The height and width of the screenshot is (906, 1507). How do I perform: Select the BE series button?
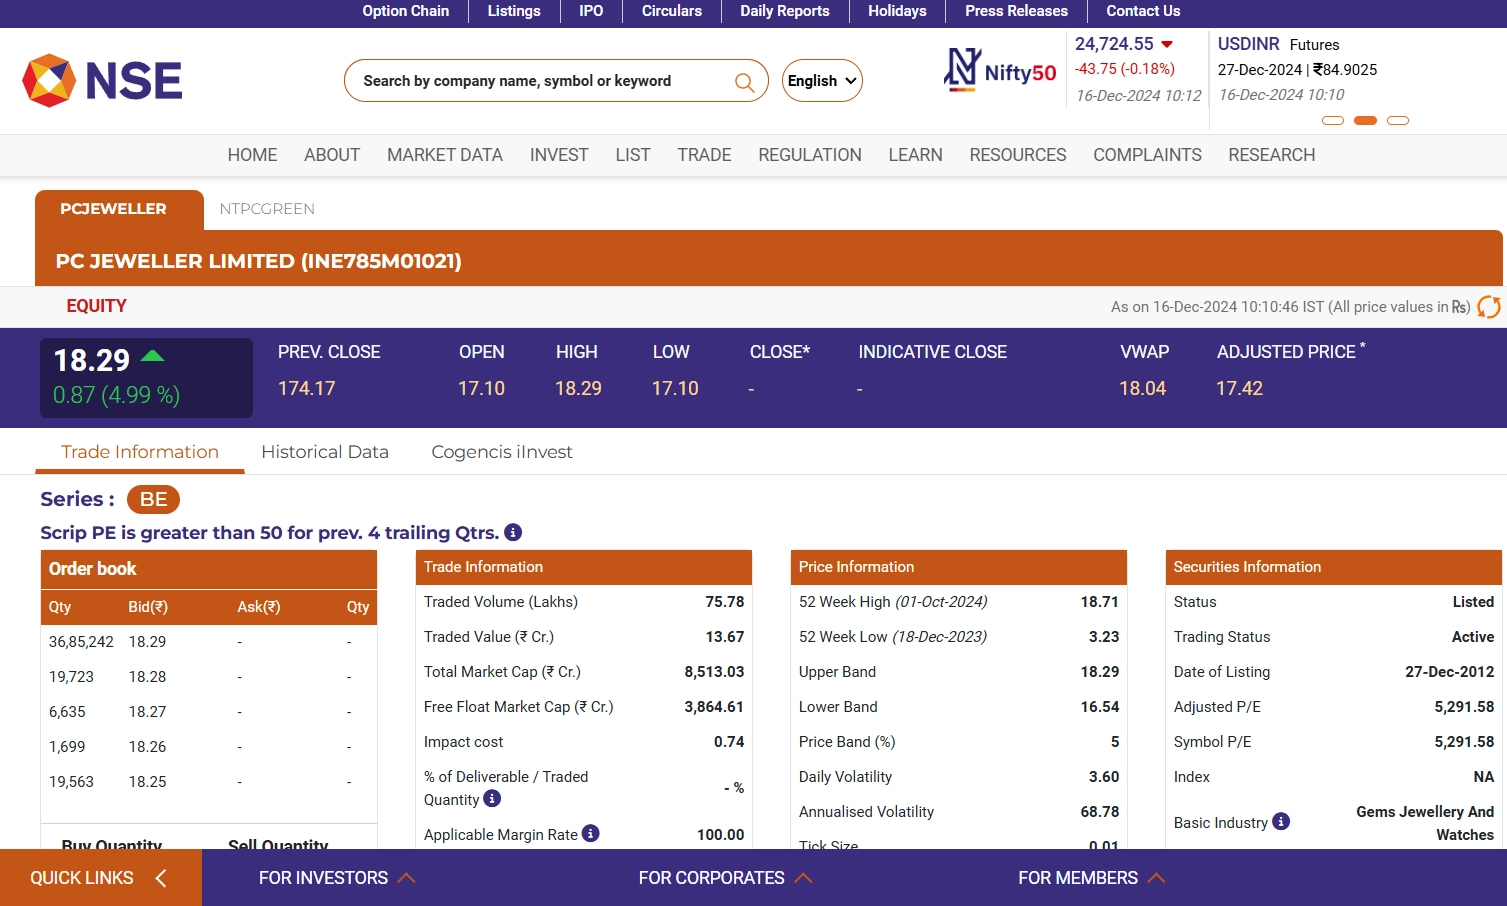click(153, 499)
